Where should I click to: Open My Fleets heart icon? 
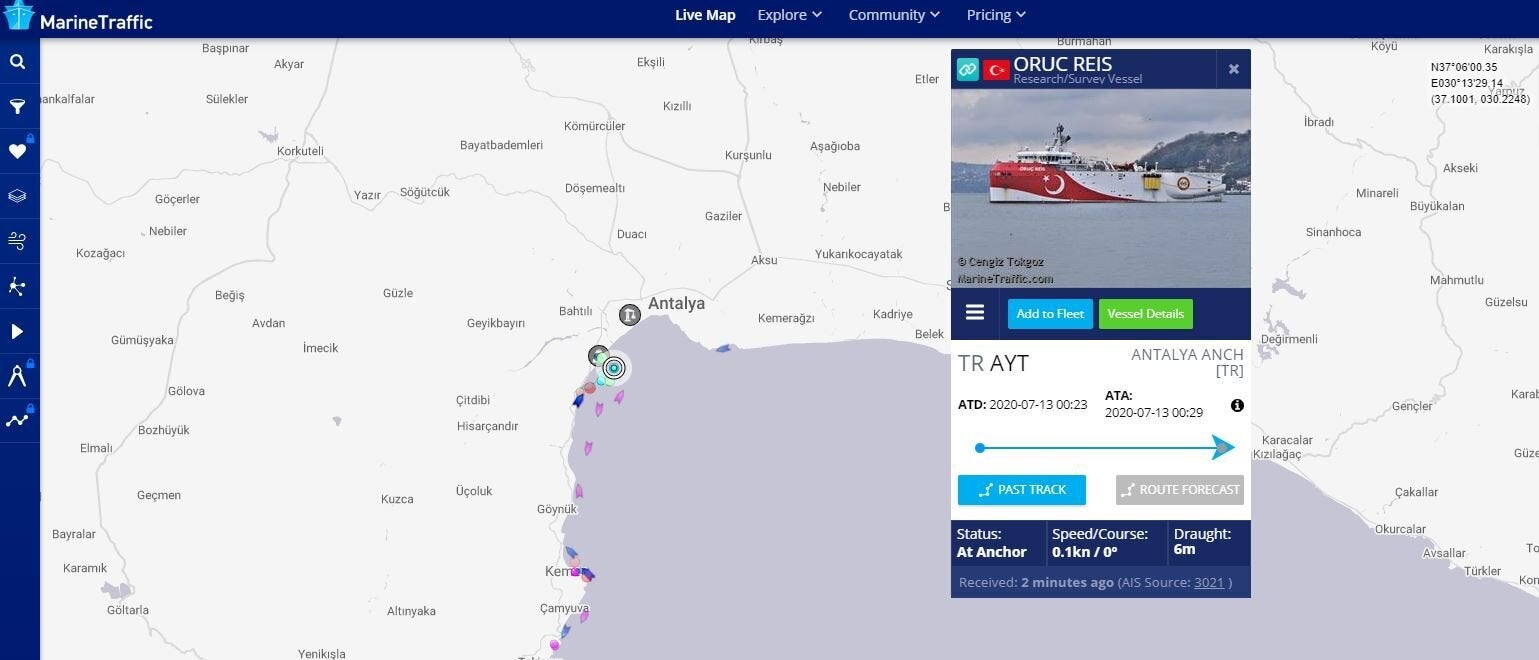point(17,151)
